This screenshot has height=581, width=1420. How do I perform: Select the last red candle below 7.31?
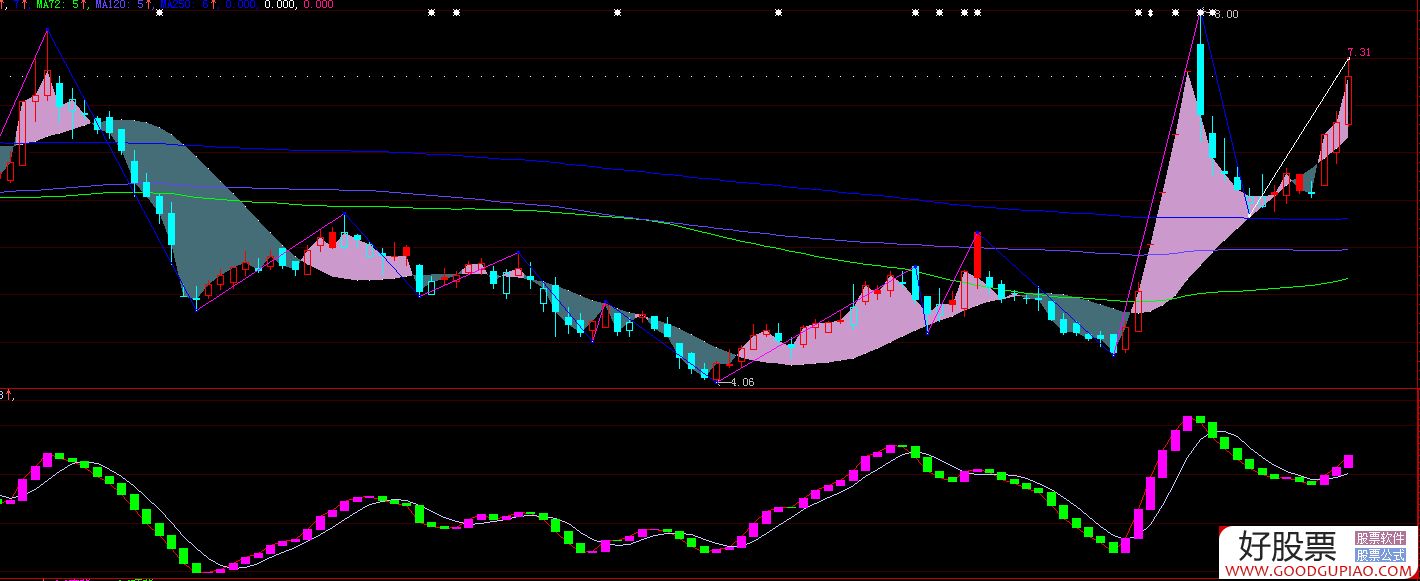(1347, 100)
